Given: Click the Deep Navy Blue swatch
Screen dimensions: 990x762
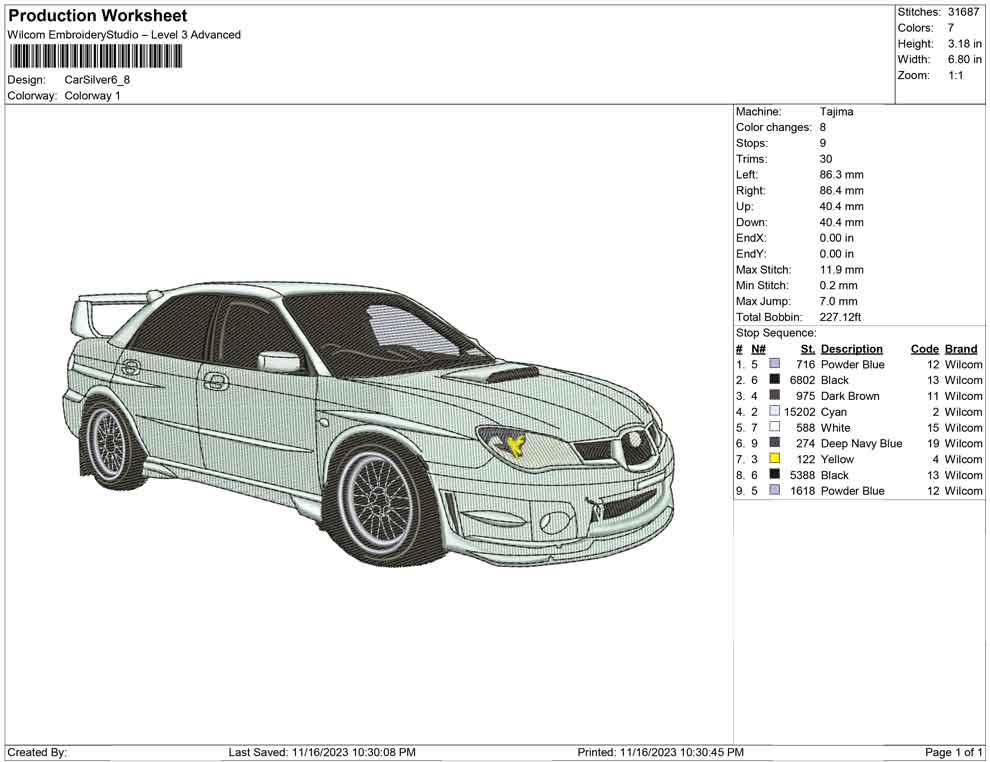Looking at the screenshot, I should pos(774,443).
